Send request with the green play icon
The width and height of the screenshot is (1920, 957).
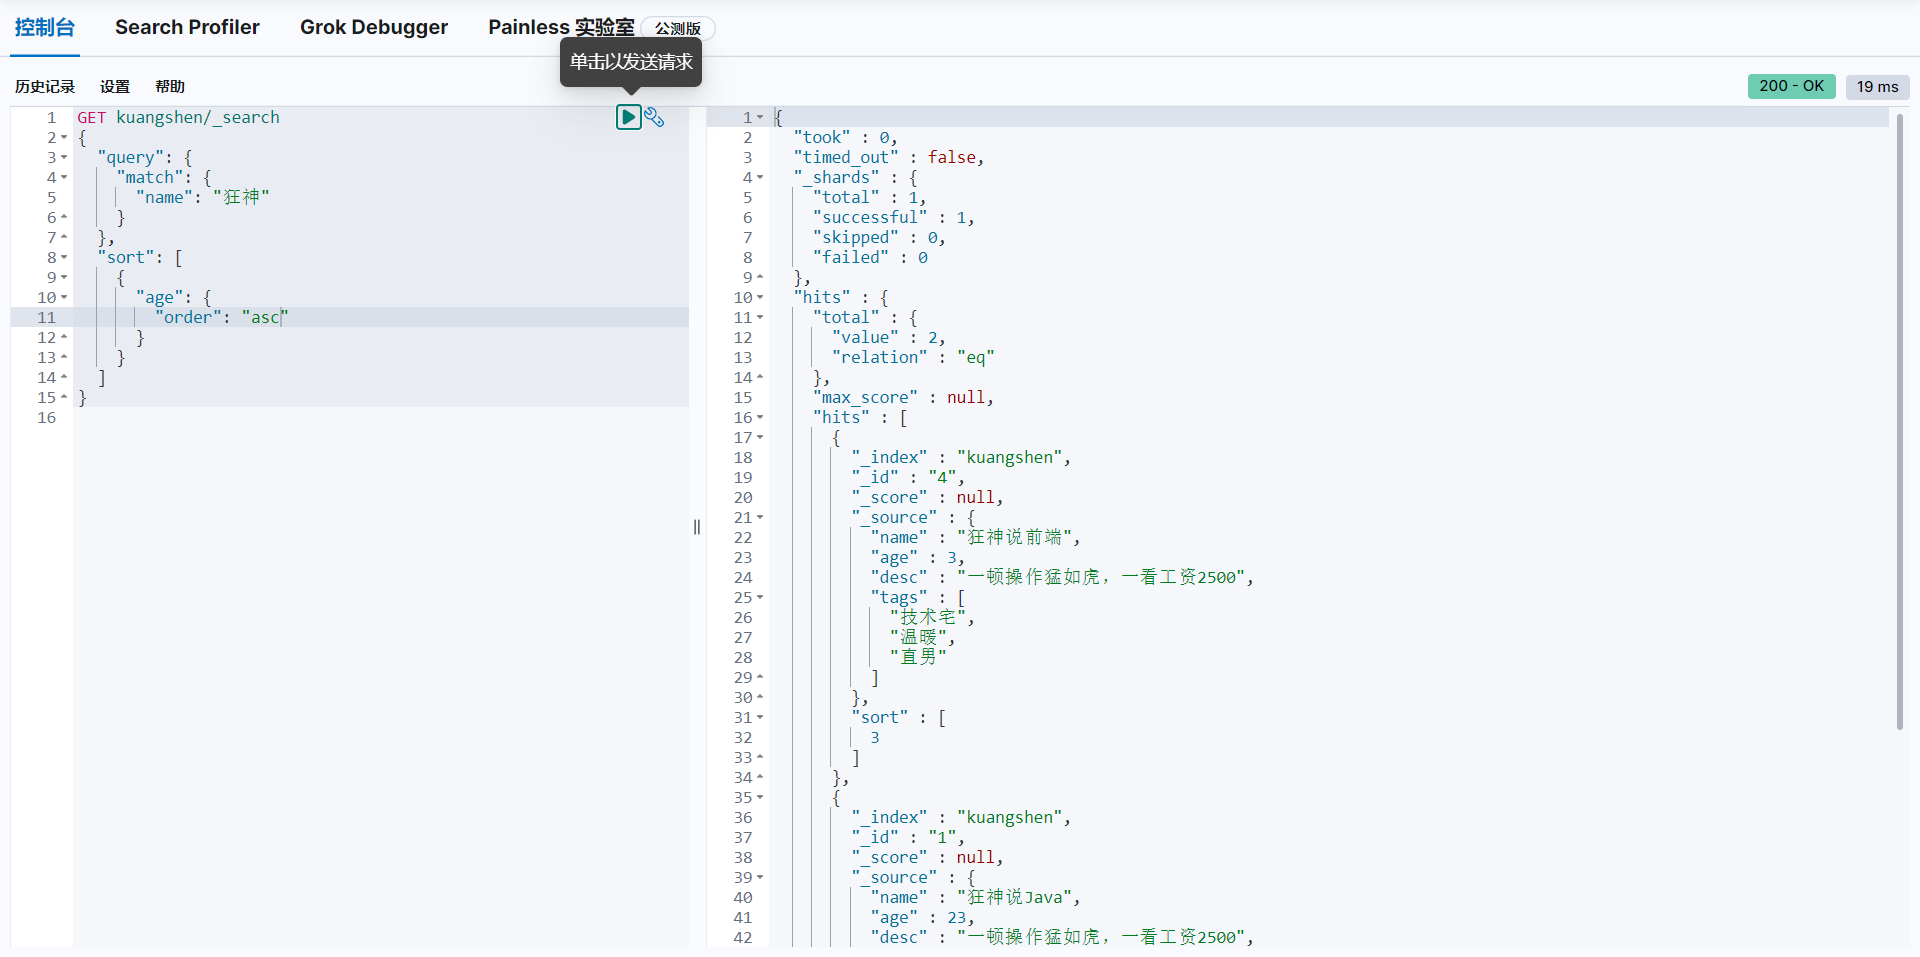point(629,117)
